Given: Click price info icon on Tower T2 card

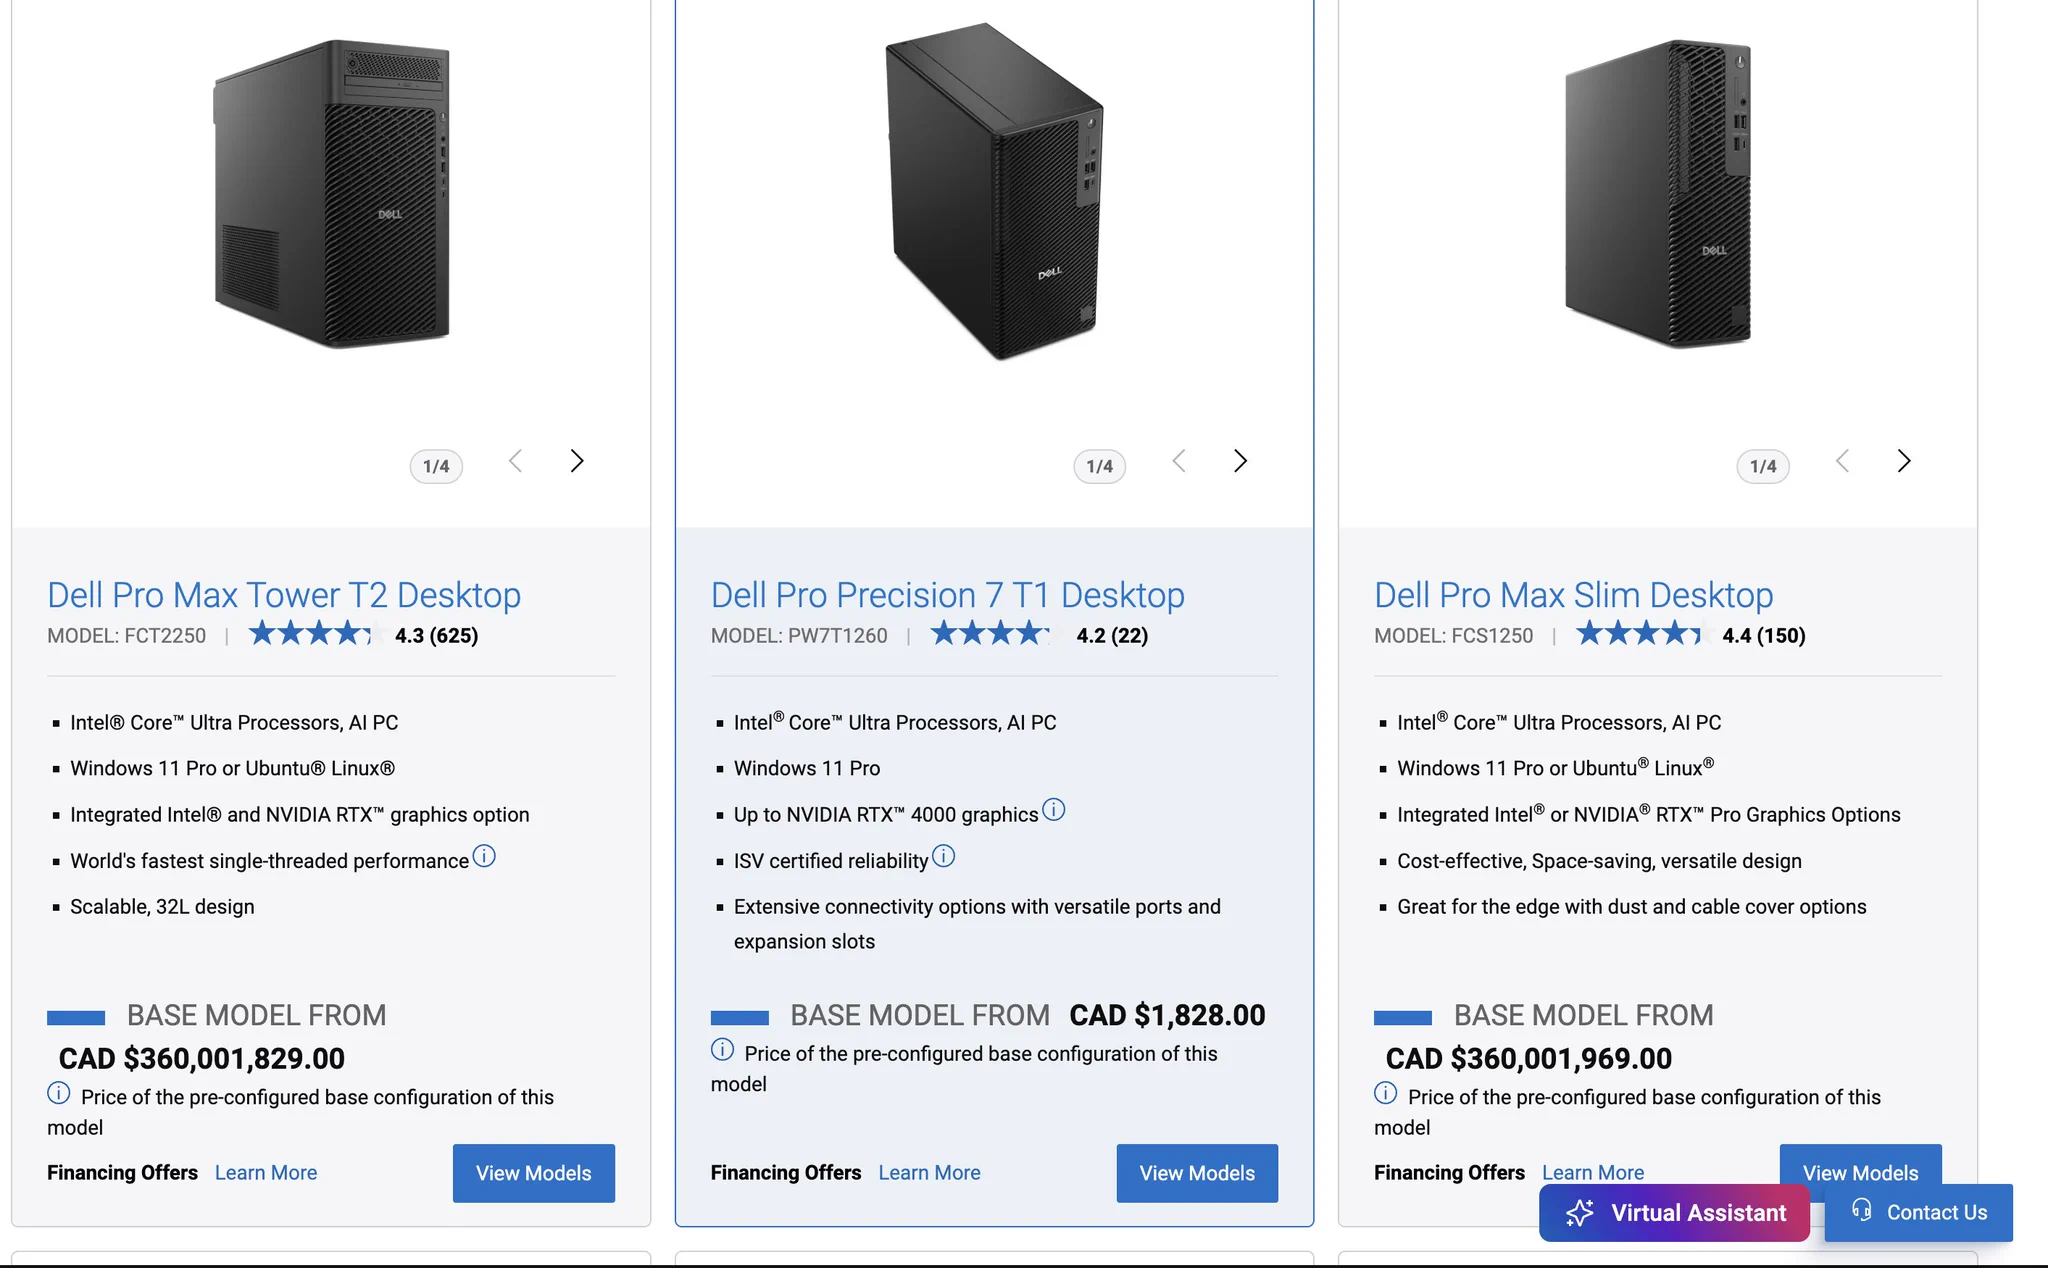Looking at the screenshot, I should tap(59, 1093).
